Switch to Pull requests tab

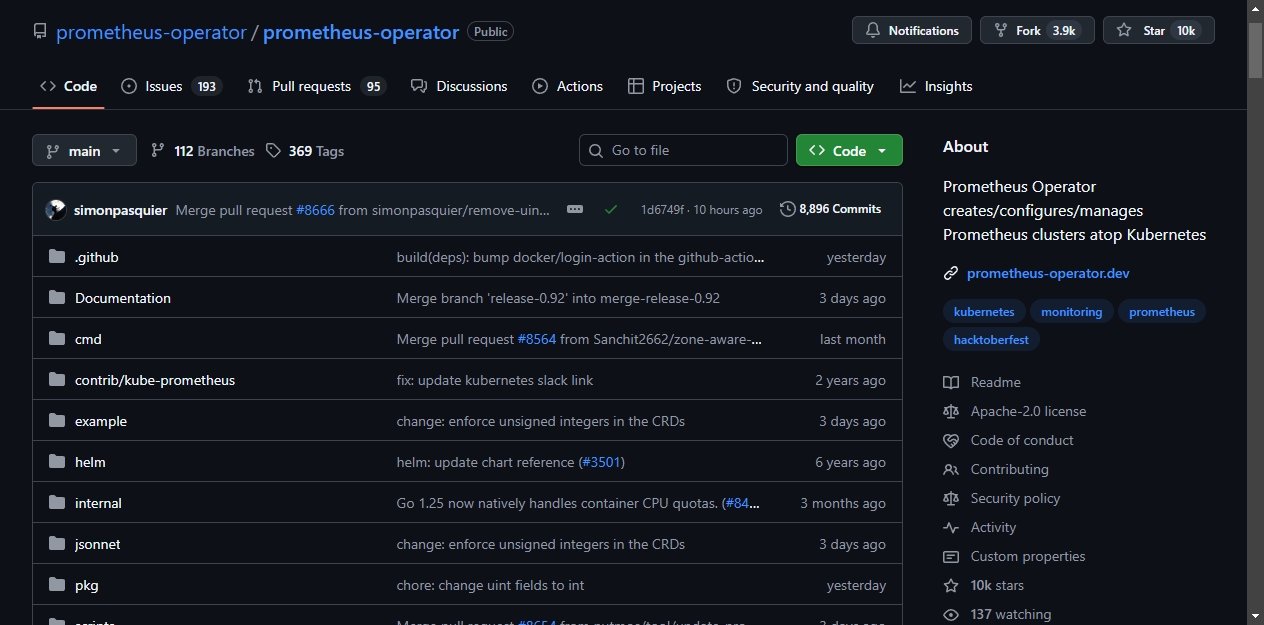pyautogui.click(x=316, y=86)
